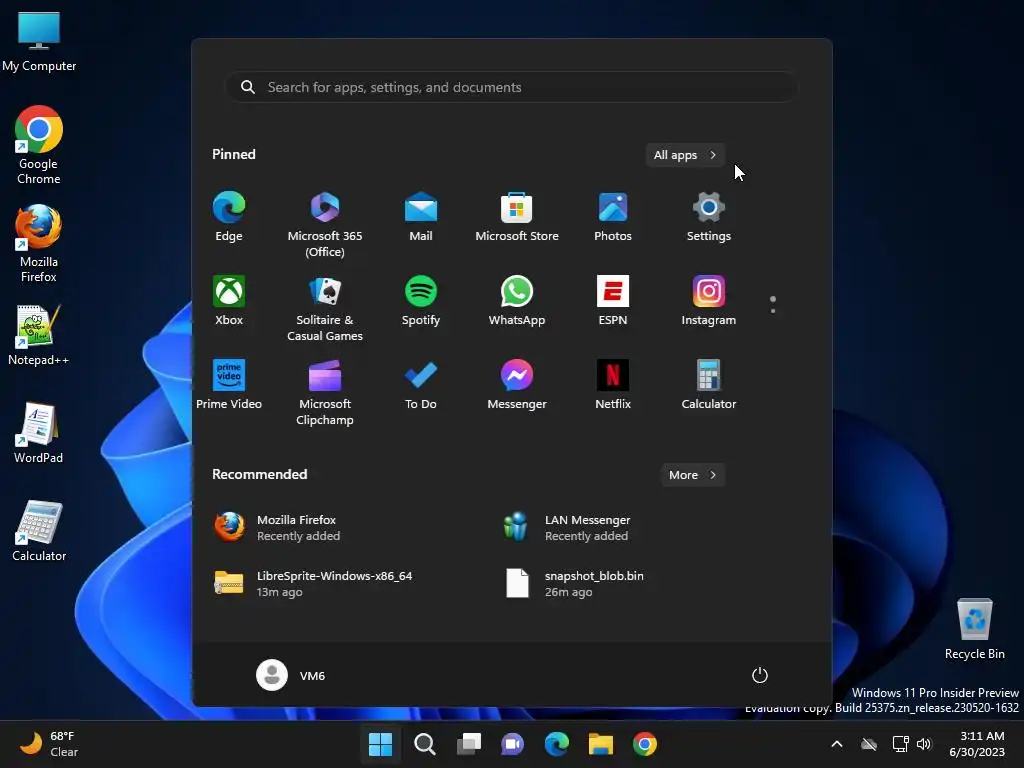The height and width of the screenshot is (768, 1024).
Task: Launch Prime Video app
Action: point(229,385)
